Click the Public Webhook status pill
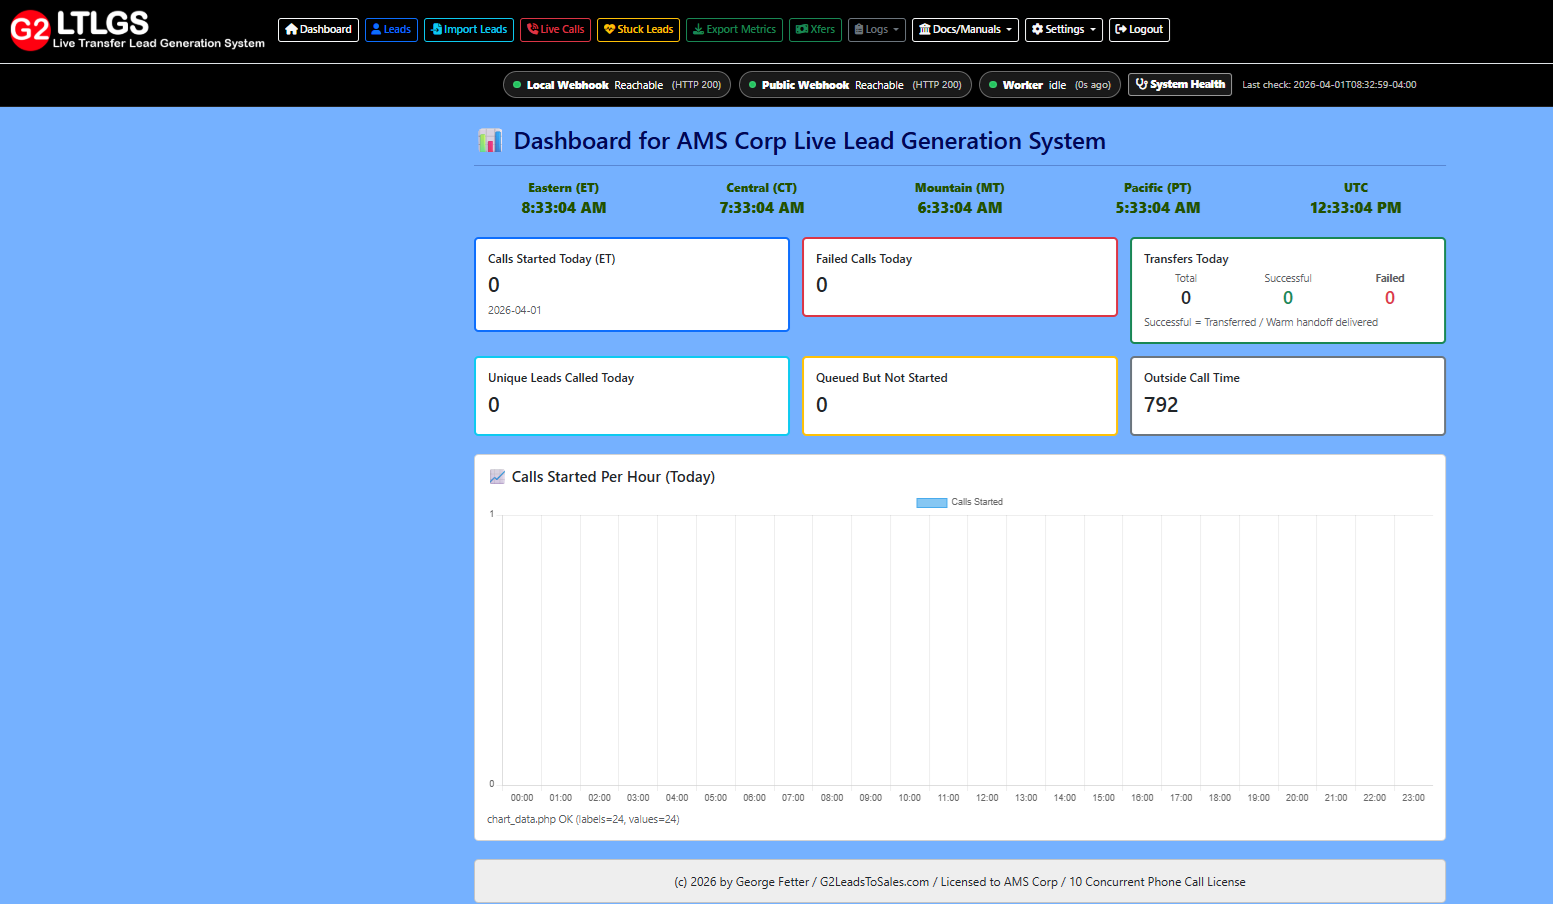 coord(855,84)
